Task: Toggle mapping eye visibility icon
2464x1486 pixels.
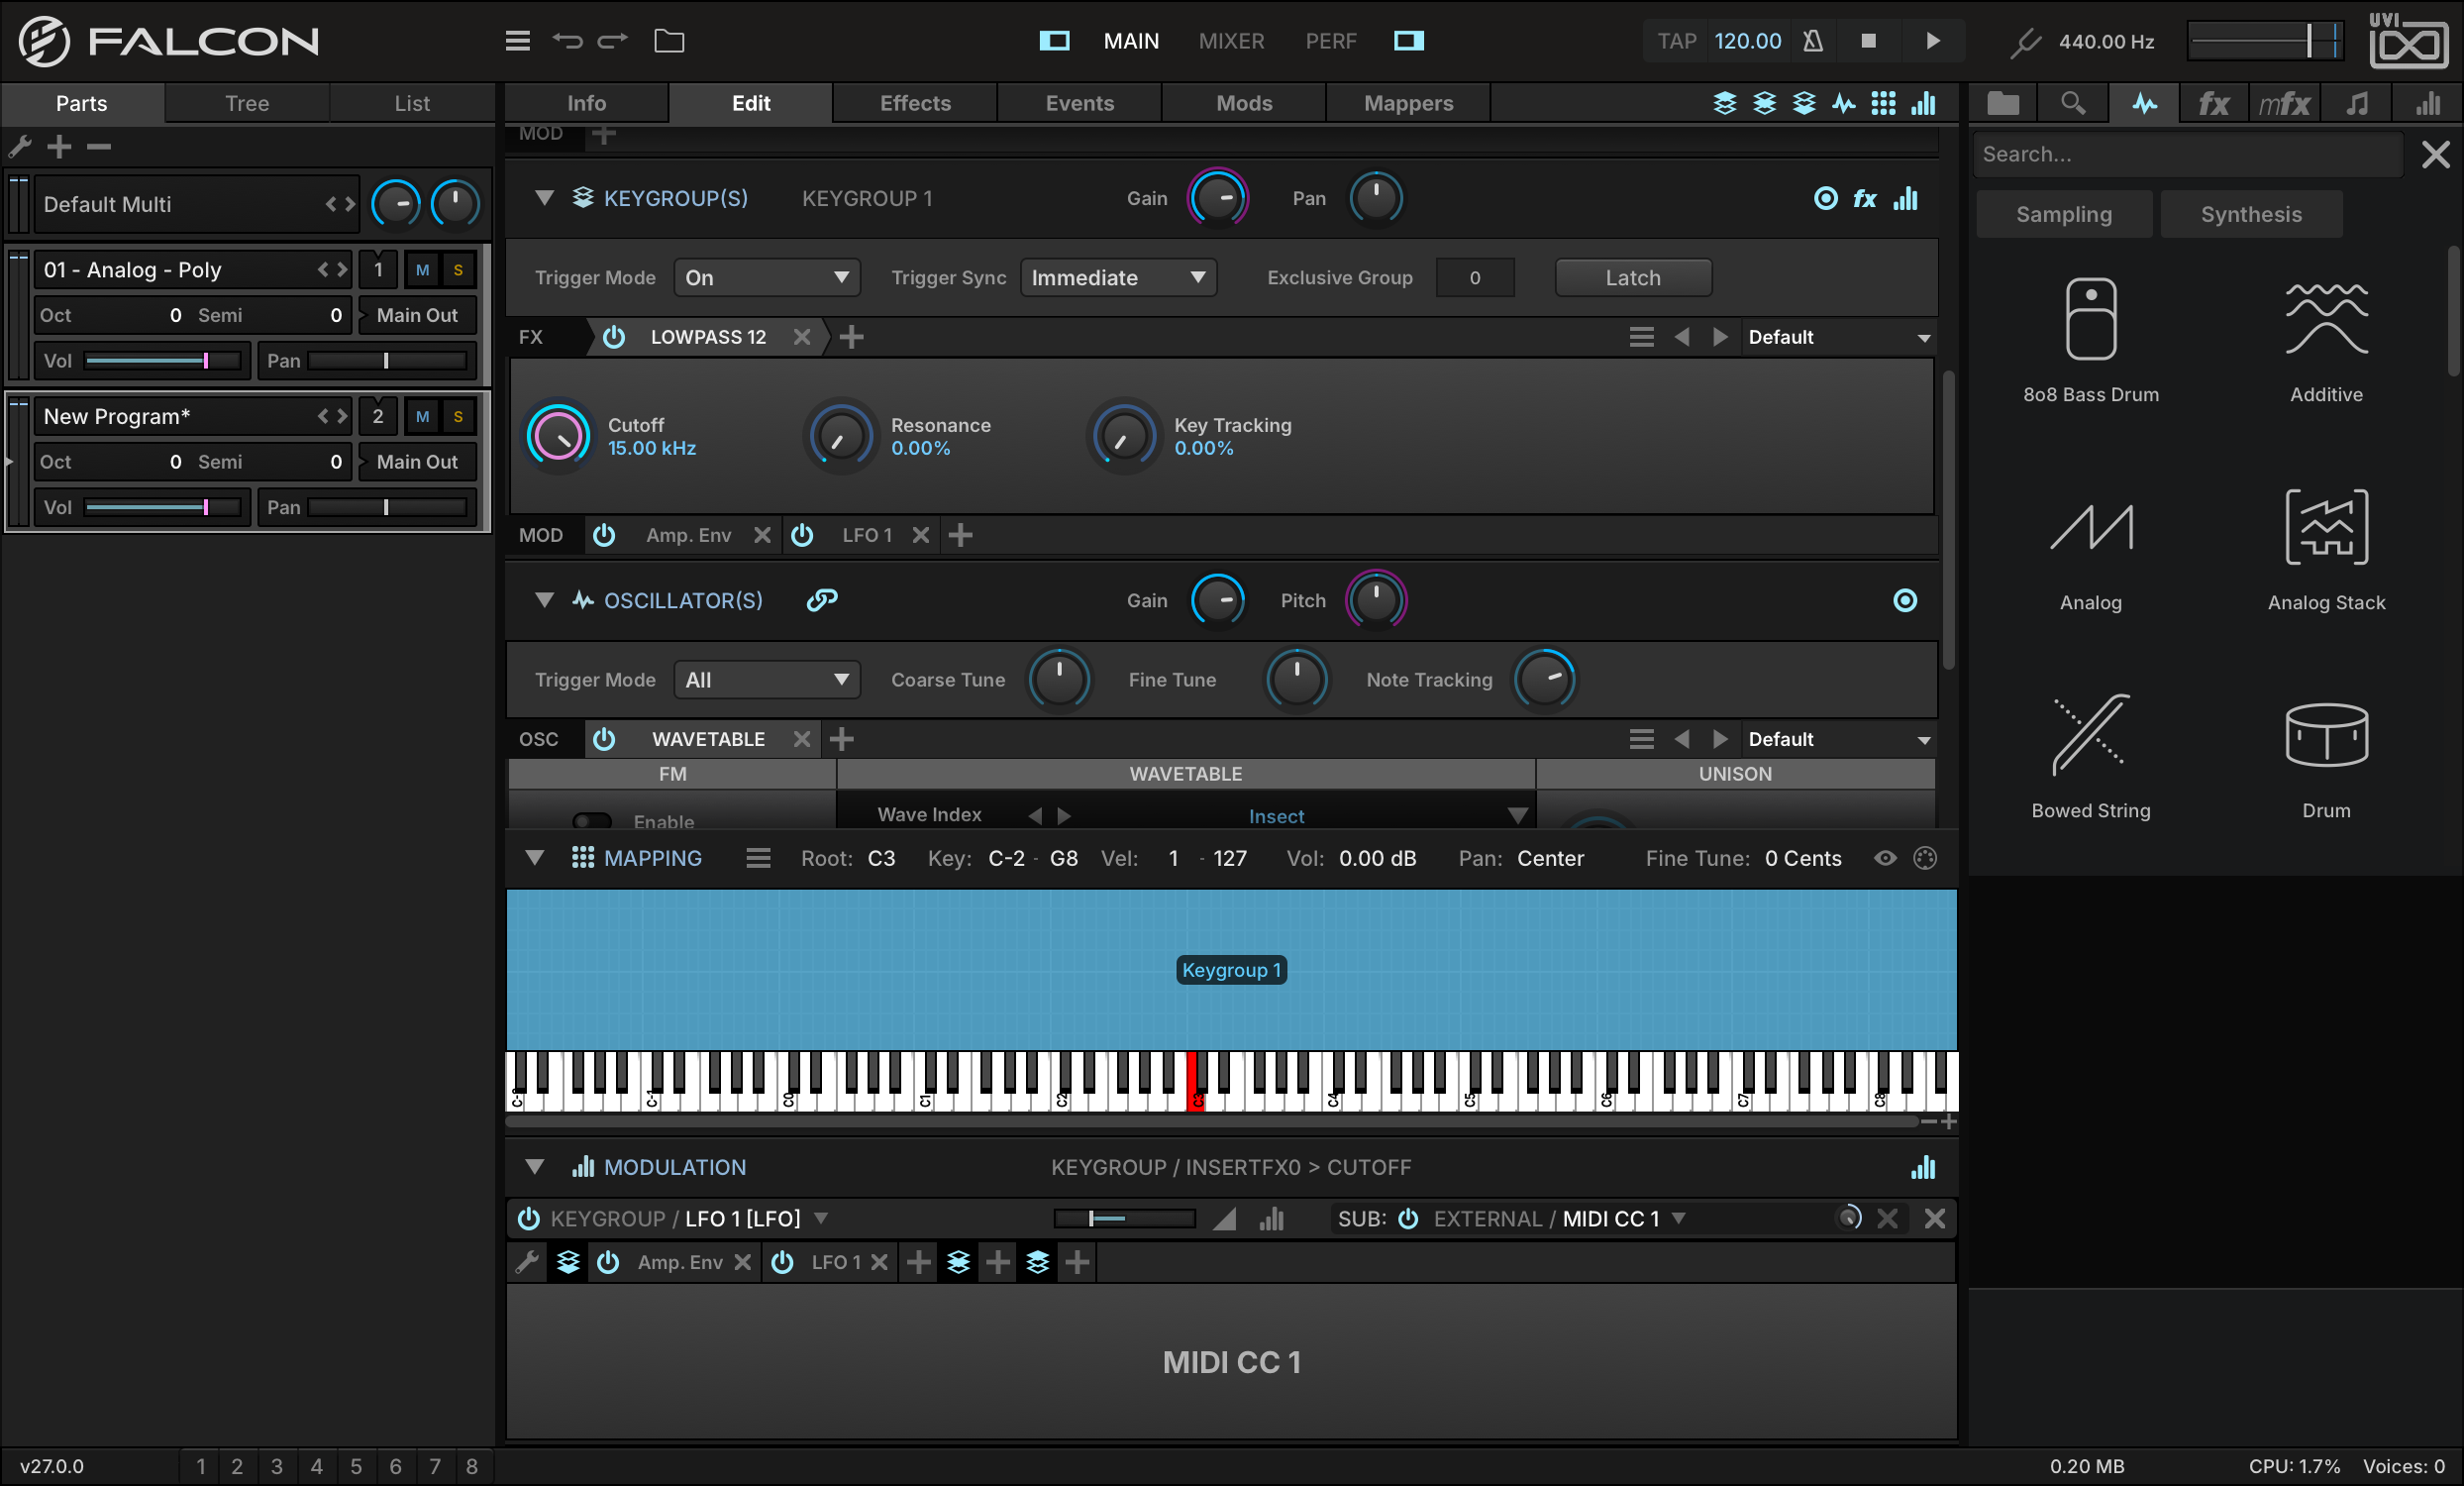Action: (x=1885, y=858)
